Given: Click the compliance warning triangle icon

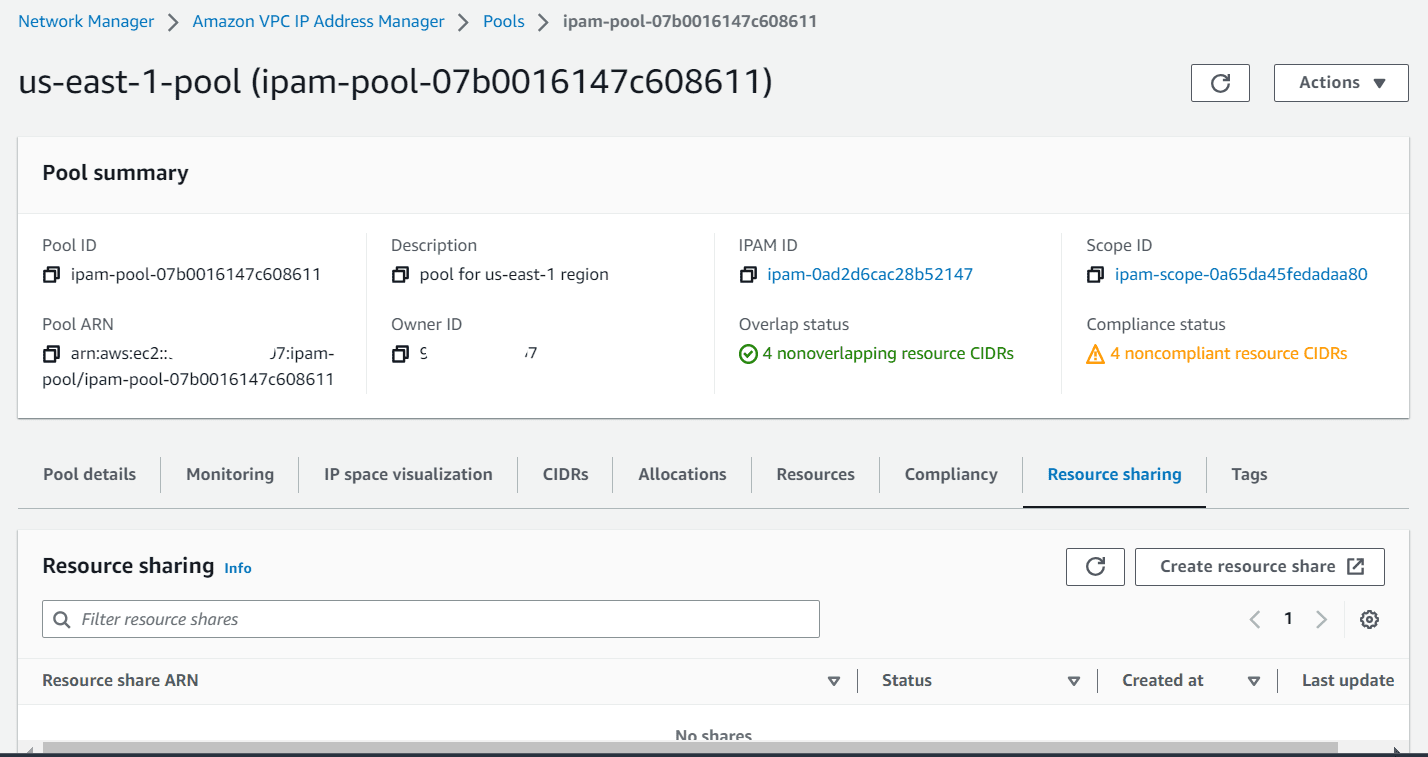Looking at the screenshot, I should click(x=1096, y=354).
